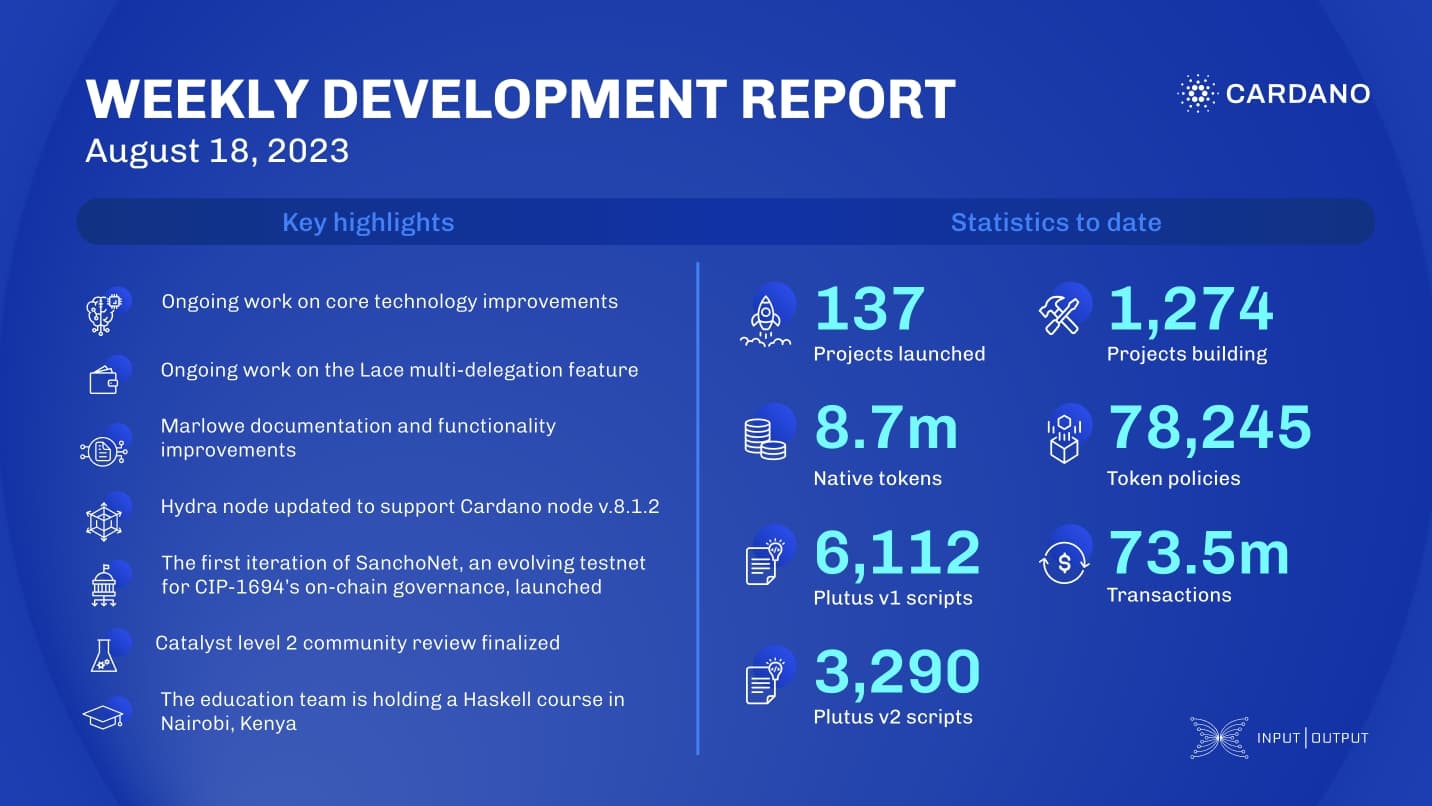Image resolution: width=1432 pixels, height=806 pixels.
Task: Click the rocket icon for Projects launched
Action: [x=765, y=321]
